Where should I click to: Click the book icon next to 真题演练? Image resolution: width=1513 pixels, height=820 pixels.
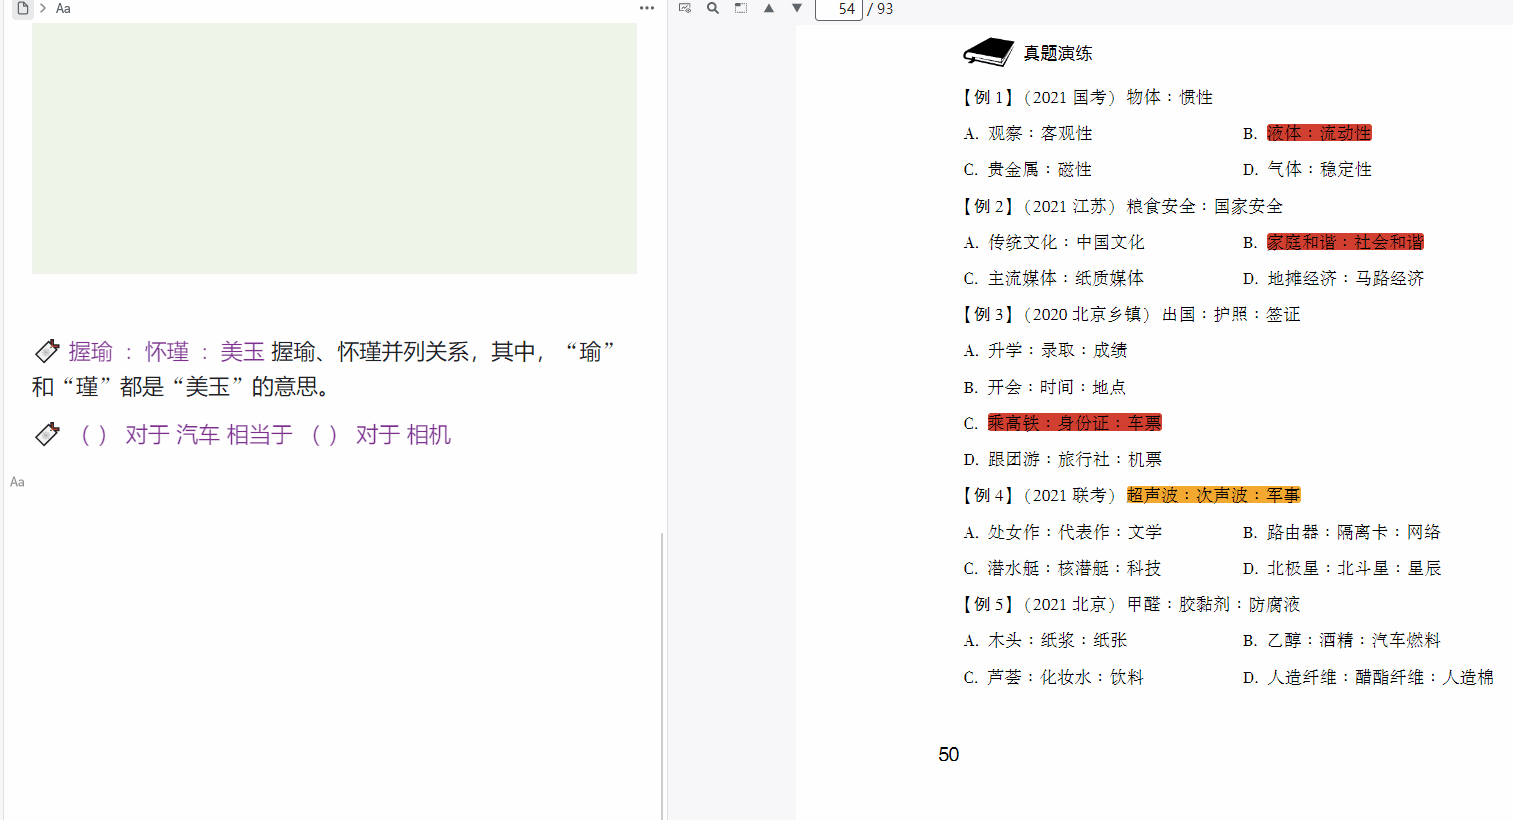pos(986,50)
